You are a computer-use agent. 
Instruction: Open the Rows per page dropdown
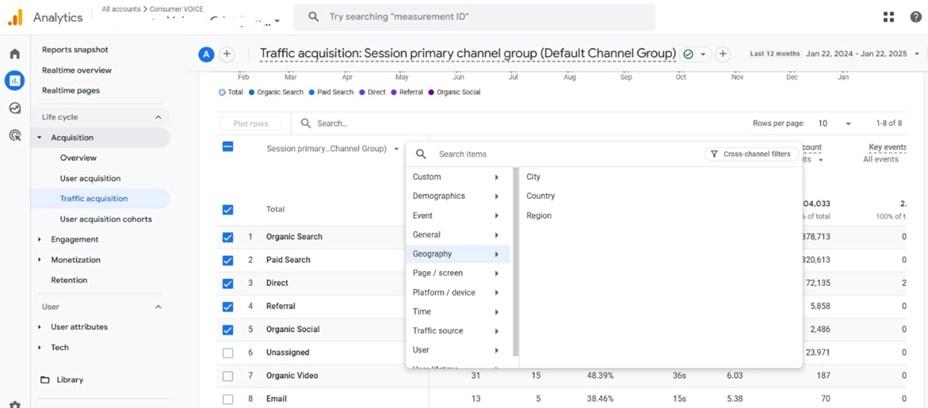834,123
